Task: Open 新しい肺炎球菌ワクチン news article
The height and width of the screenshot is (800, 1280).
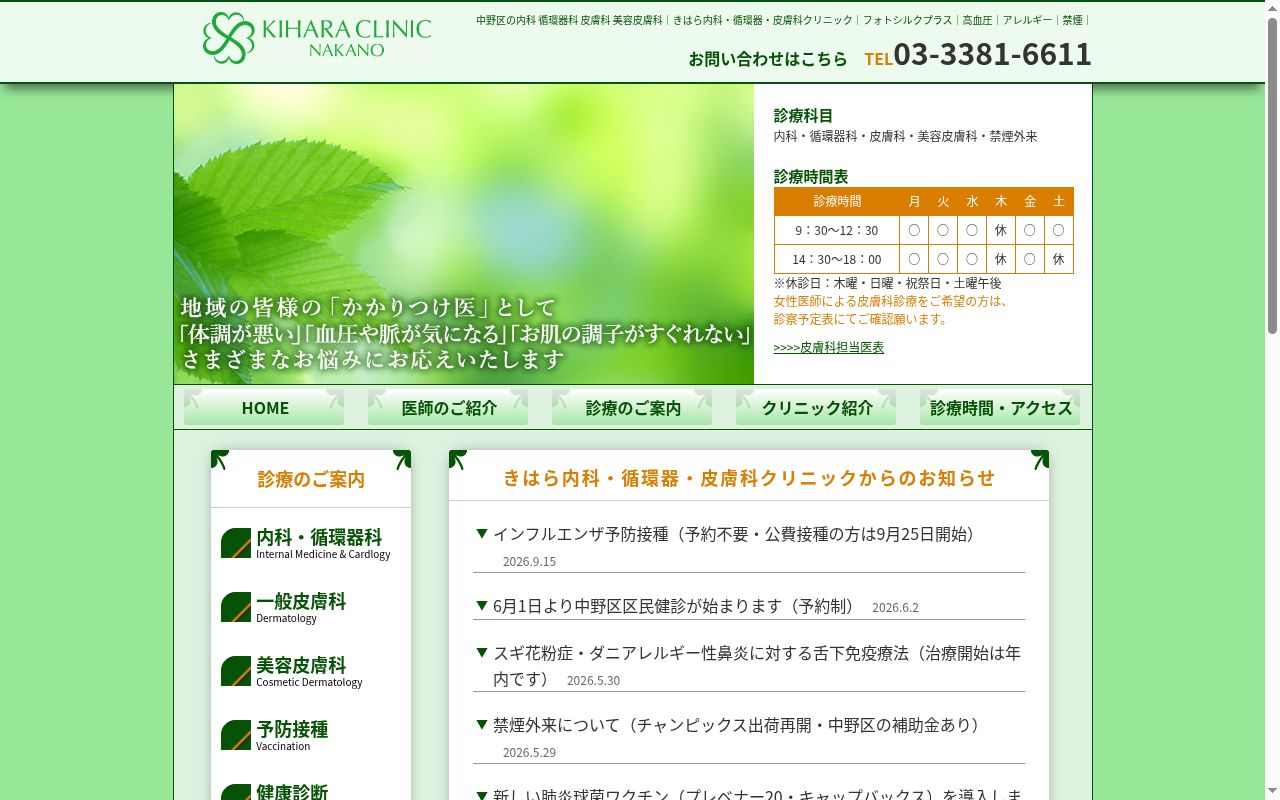Action: [757, 794]
